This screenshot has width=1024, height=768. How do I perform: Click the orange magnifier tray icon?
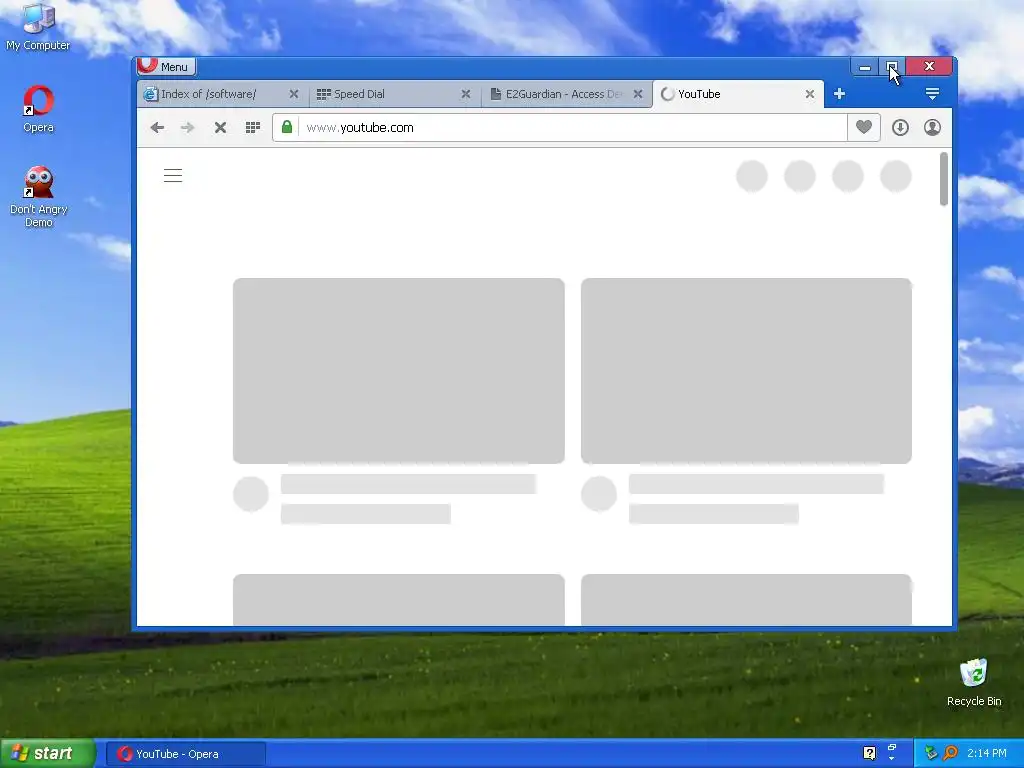(950, 754)
